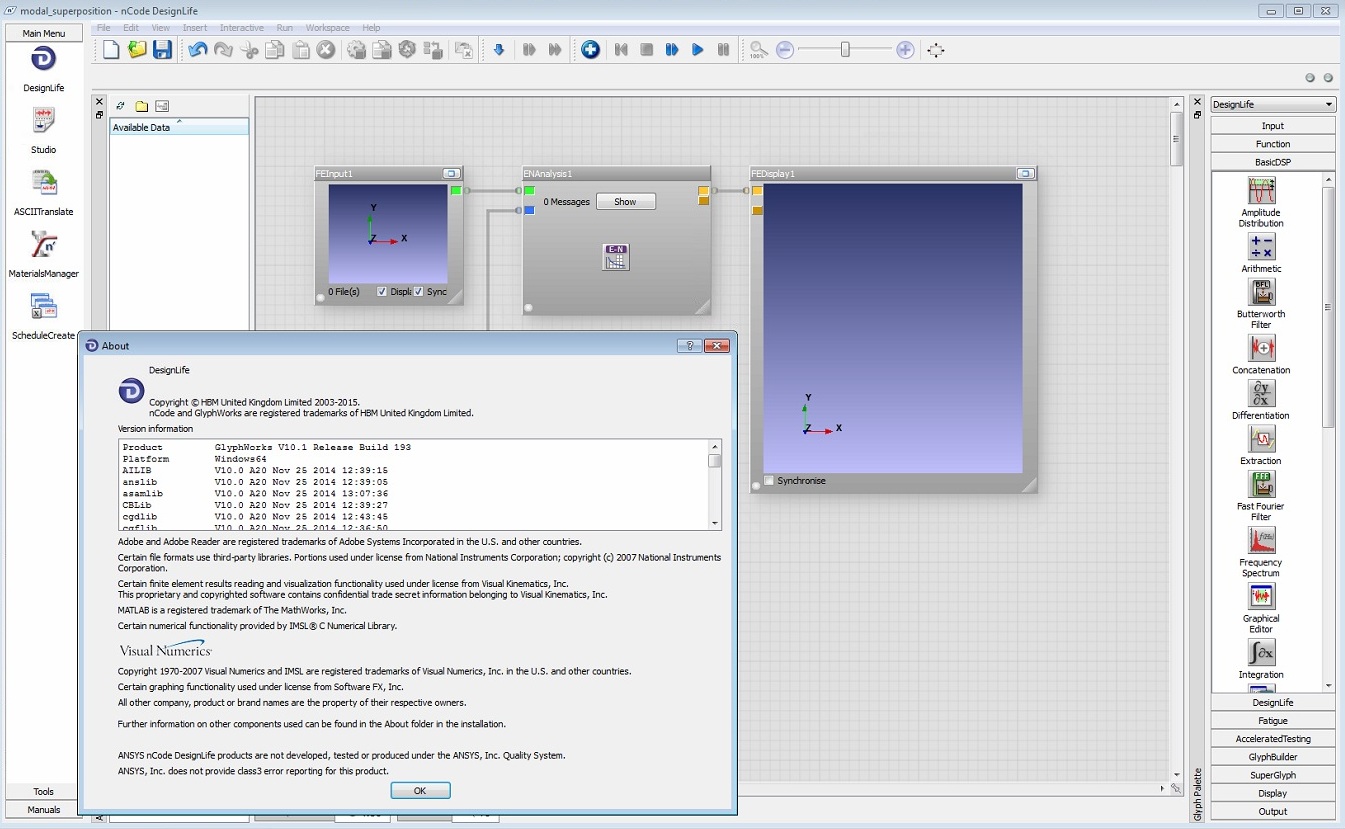Click the blue down-arrow toolbar icon

point(499,50)
